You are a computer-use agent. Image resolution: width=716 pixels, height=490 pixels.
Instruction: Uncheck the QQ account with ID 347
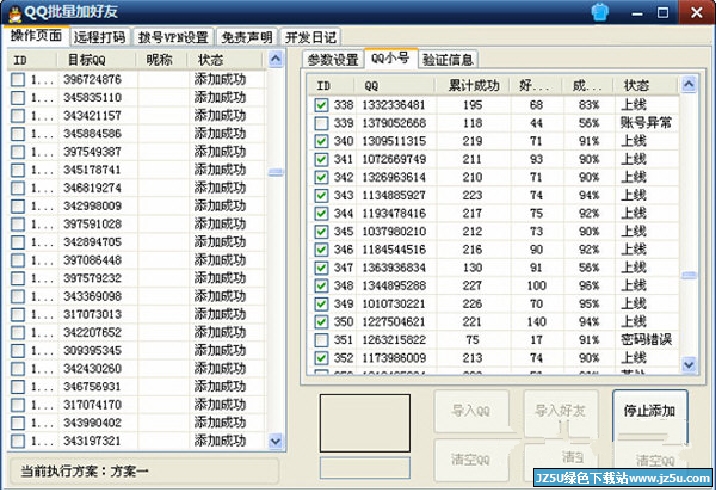[321, 268]
